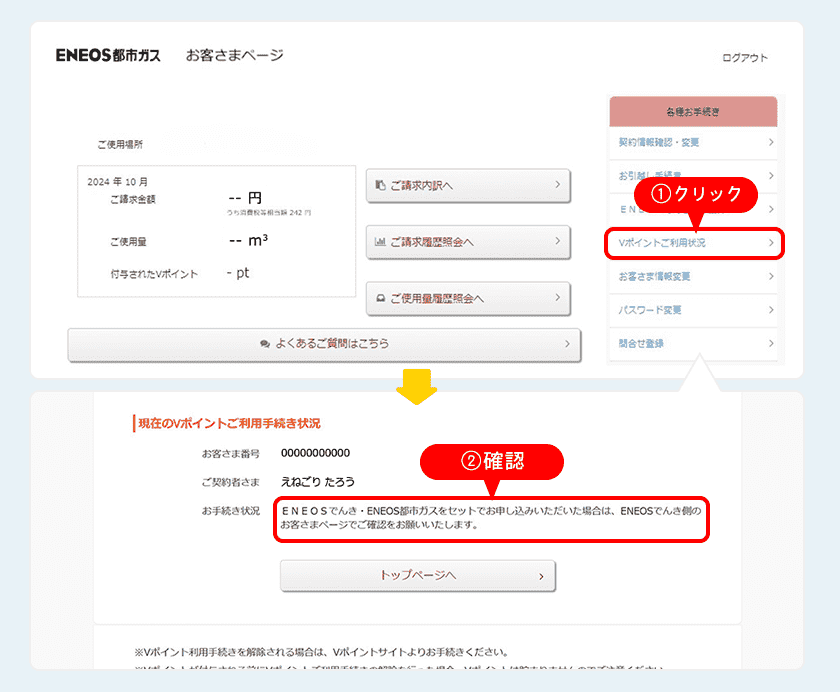Click the -- m³ usage value
Screen dimensions: 840x692
point(248,240)
